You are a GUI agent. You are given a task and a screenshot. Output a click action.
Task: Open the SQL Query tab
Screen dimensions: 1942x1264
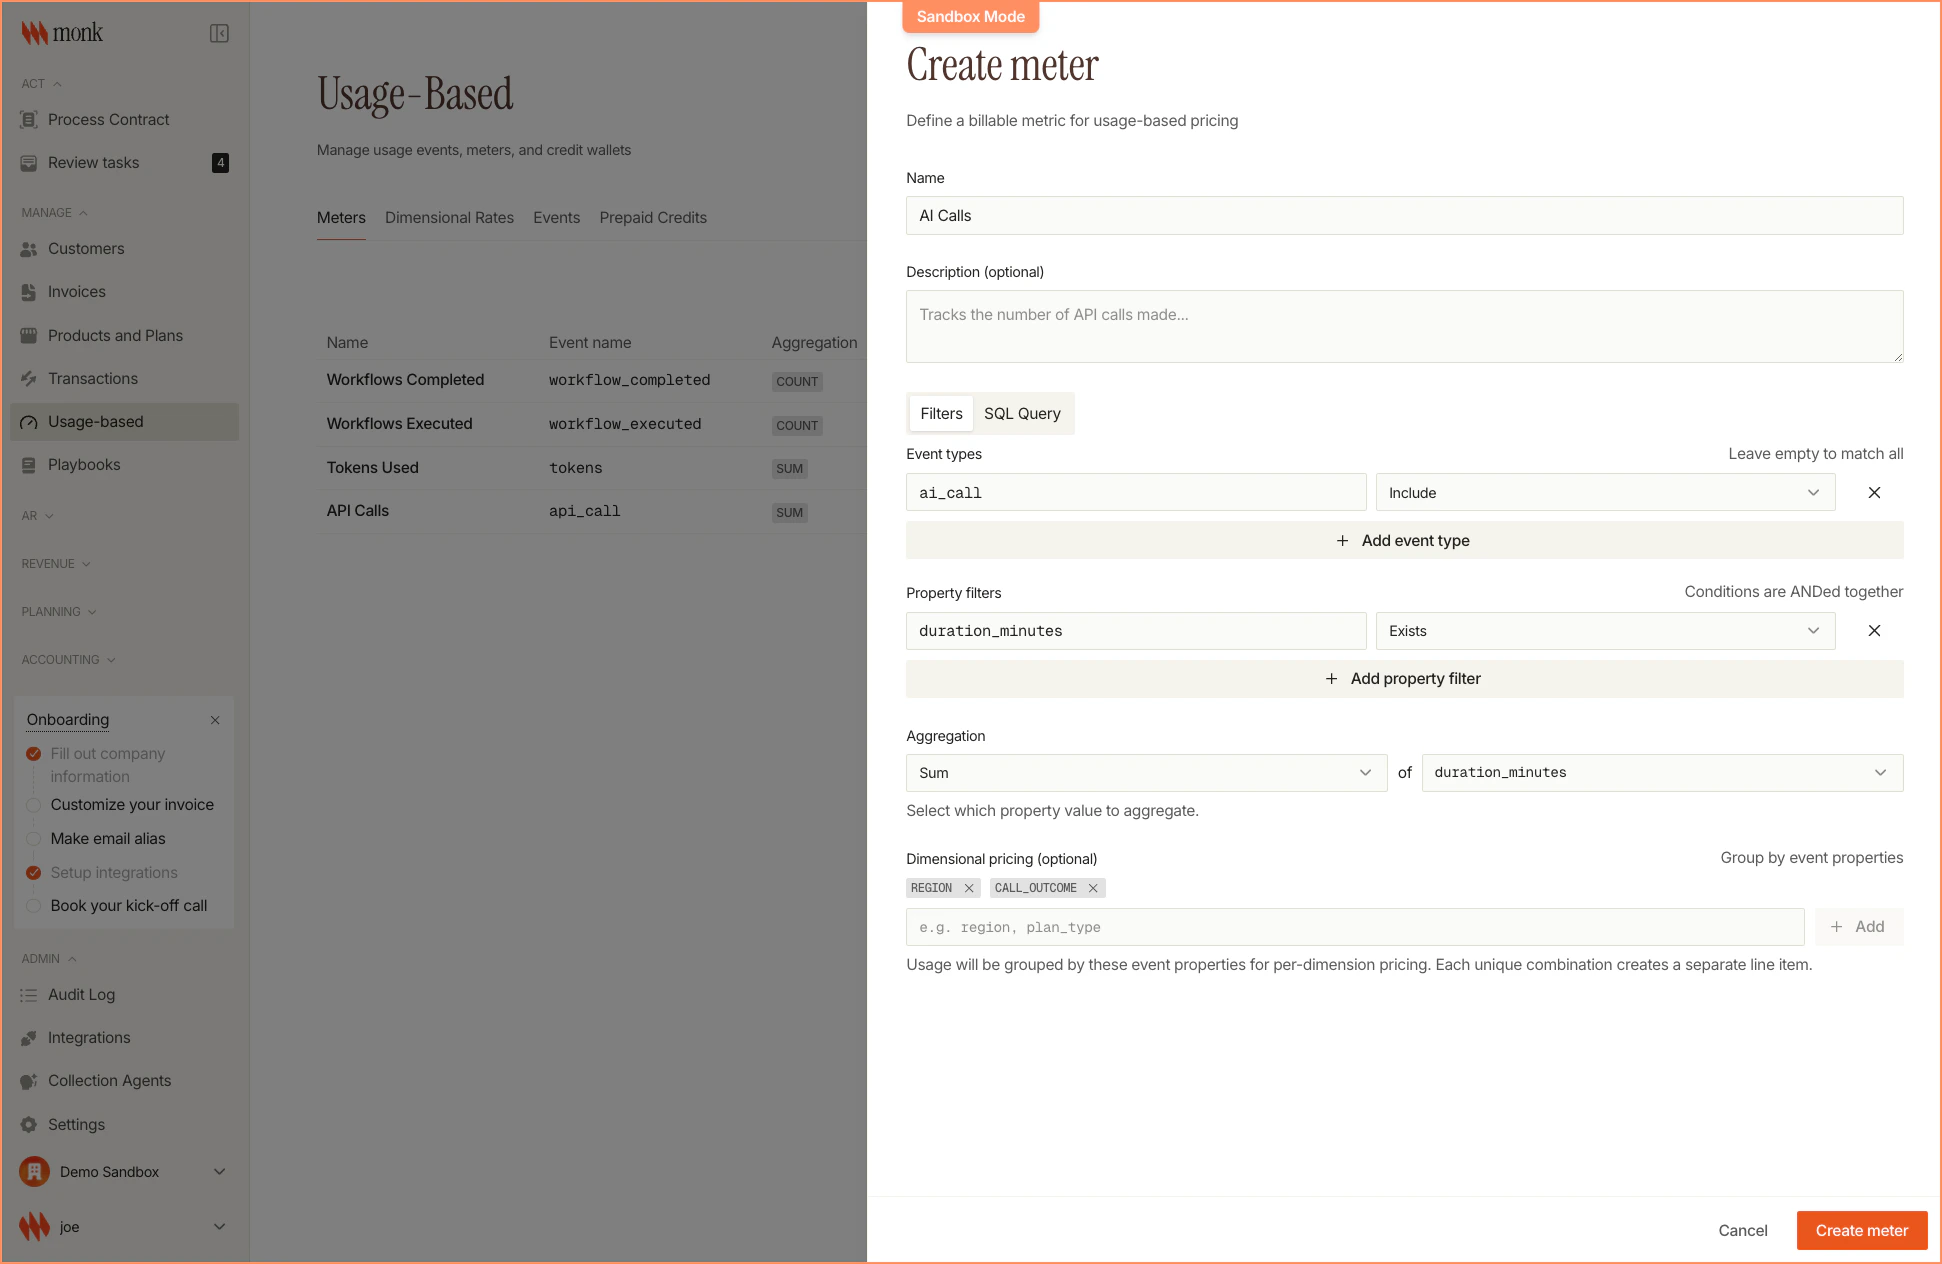click(x=1022, y=413)
